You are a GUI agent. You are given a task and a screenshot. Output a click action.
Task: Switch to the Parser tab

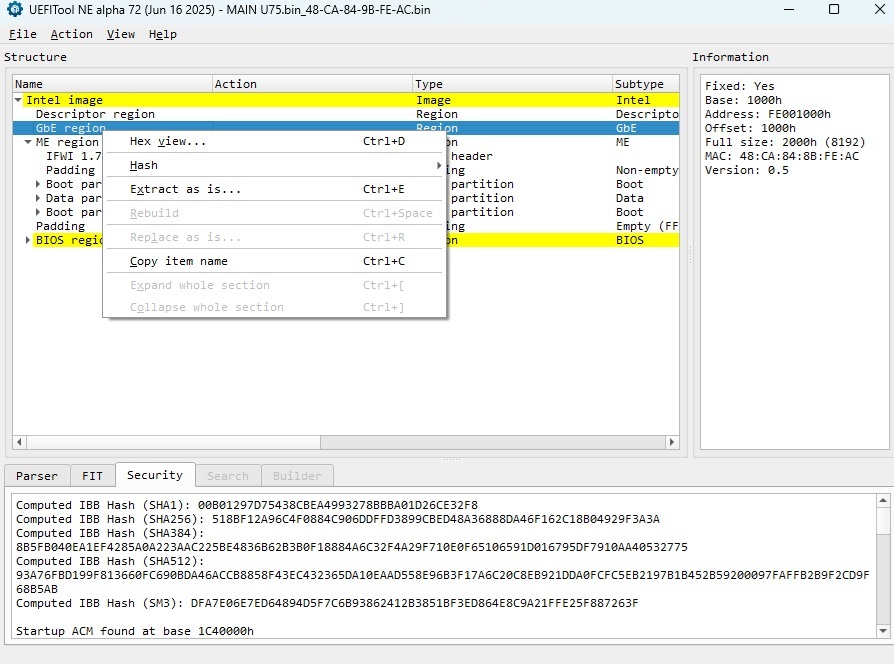point(37,476)
